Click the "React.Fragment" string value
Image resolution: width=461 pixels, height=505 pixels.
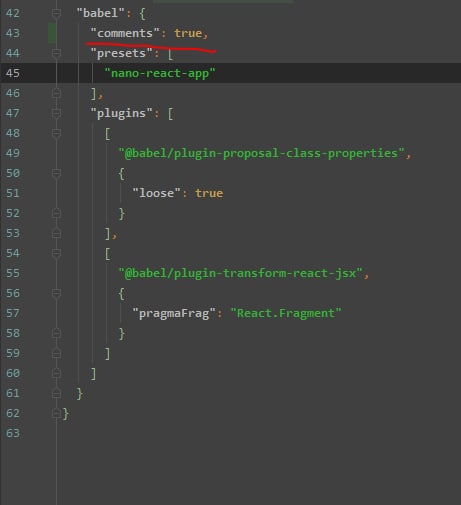(286, 313)
